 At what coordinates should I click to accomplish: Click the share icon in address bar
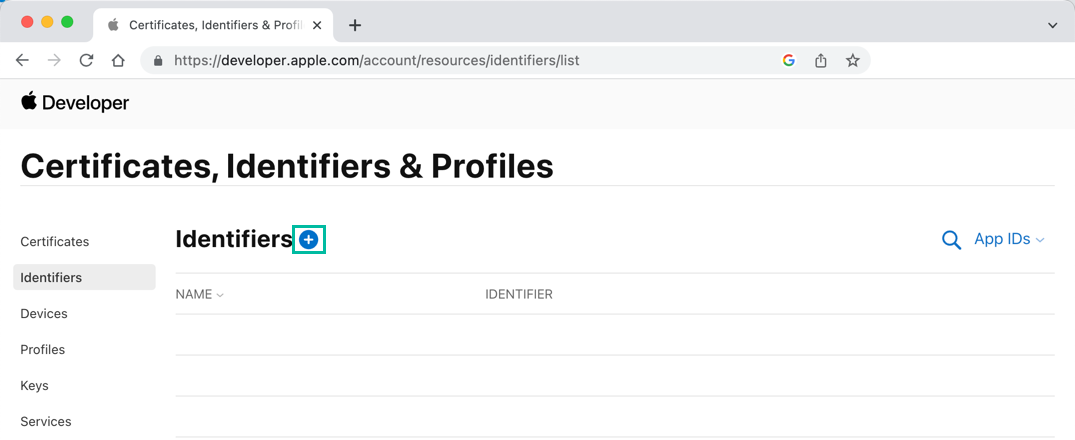821,60
